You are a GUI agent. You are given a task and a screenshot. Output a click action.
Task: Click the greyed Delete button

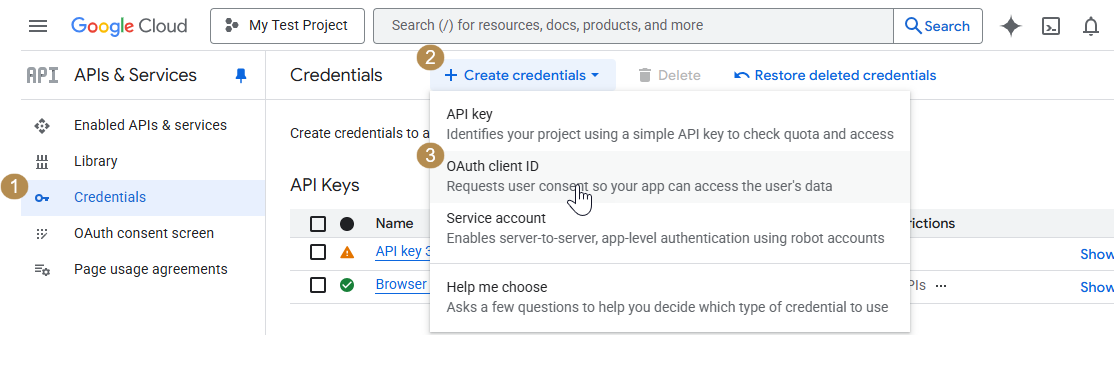(669, 75)
